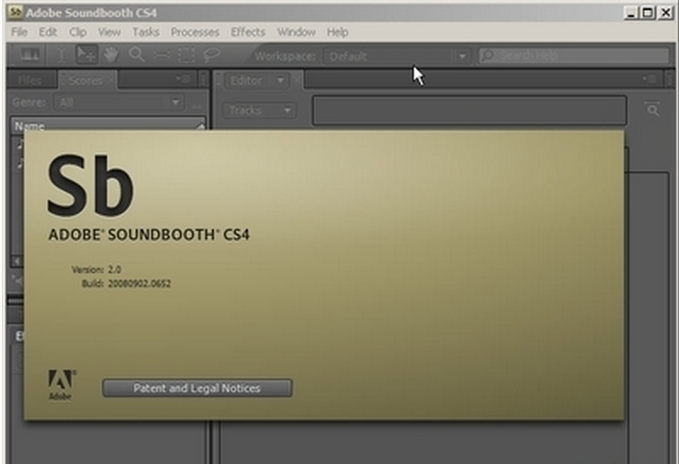Open the Tracks dropdown in Editor panel
The width and height of the screenshot is (679, 464).
click(259, 110)
